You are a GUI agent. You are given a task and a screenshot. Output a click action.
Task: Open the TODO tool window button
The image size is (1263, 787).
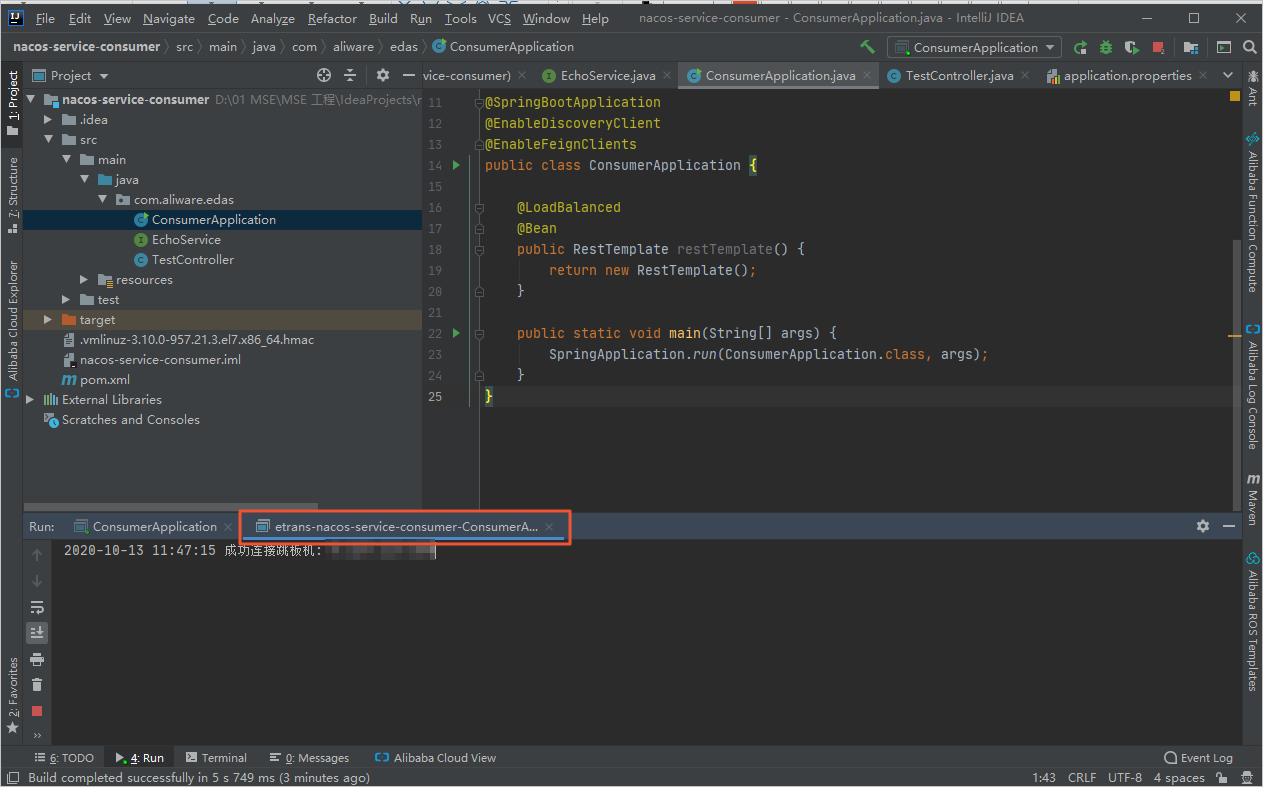(64, 758)
